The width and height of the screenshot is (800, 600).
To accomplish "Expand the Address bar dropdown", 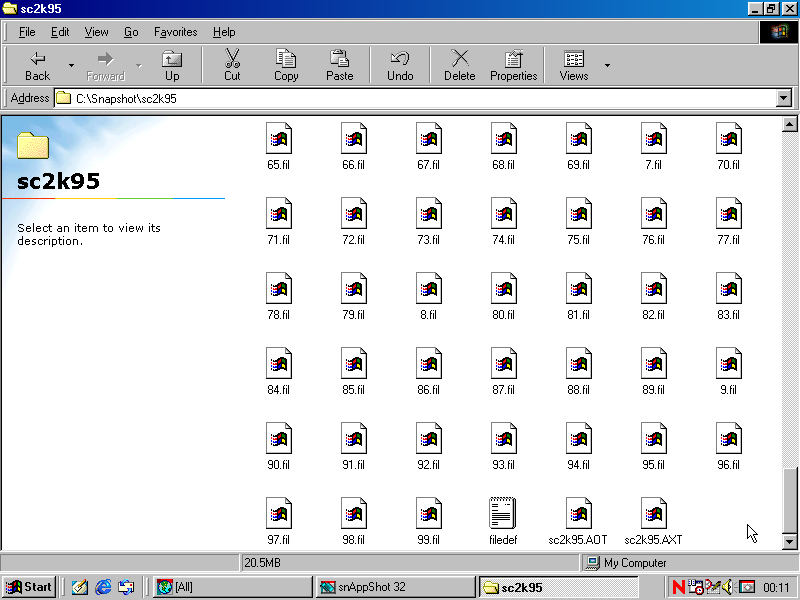I will (784, 98).
